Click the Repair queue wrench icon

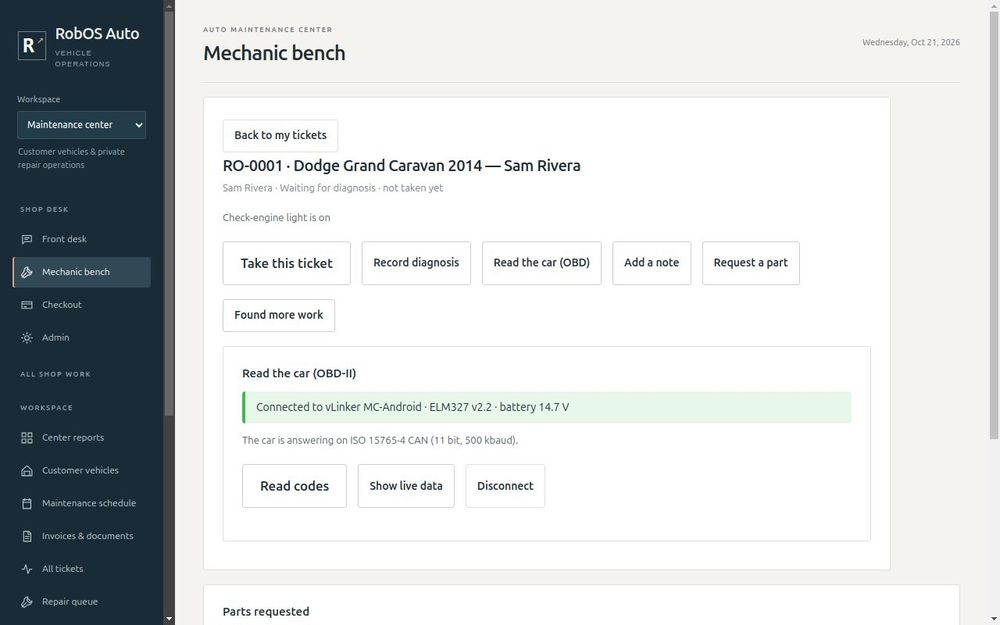point(27,602)
